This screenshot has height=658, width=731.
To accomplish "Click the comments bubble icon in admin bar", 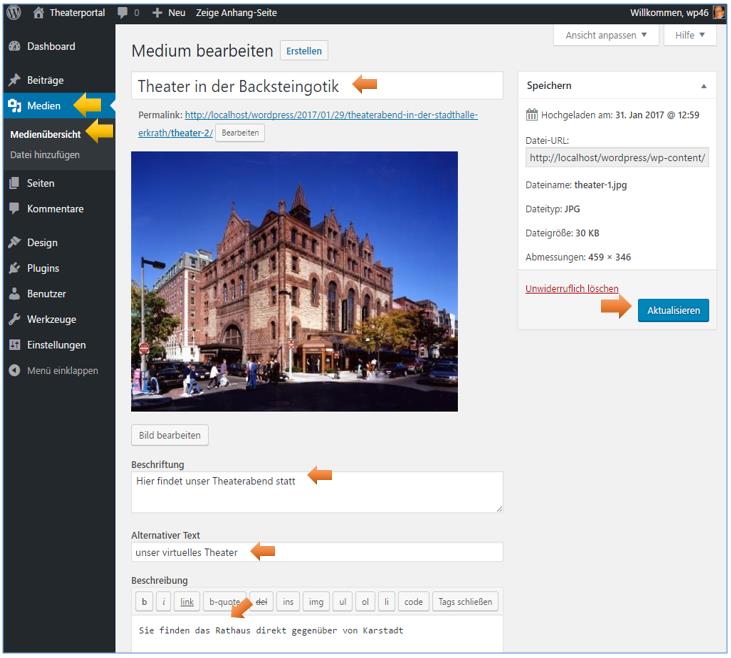I will [x=123, y=13].
